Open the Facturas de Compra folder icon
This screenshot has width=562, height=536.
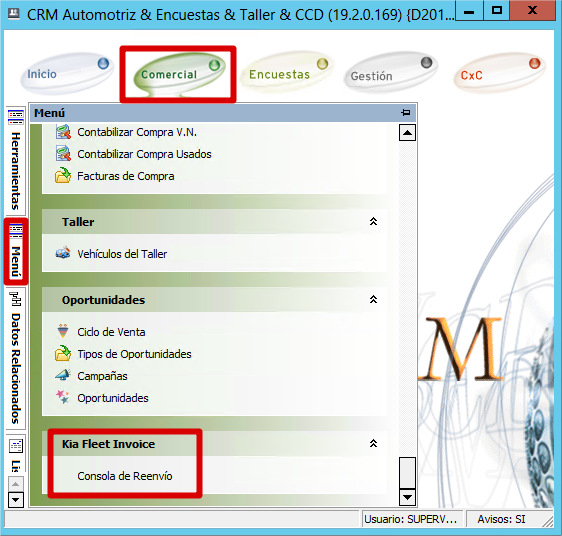63,176
